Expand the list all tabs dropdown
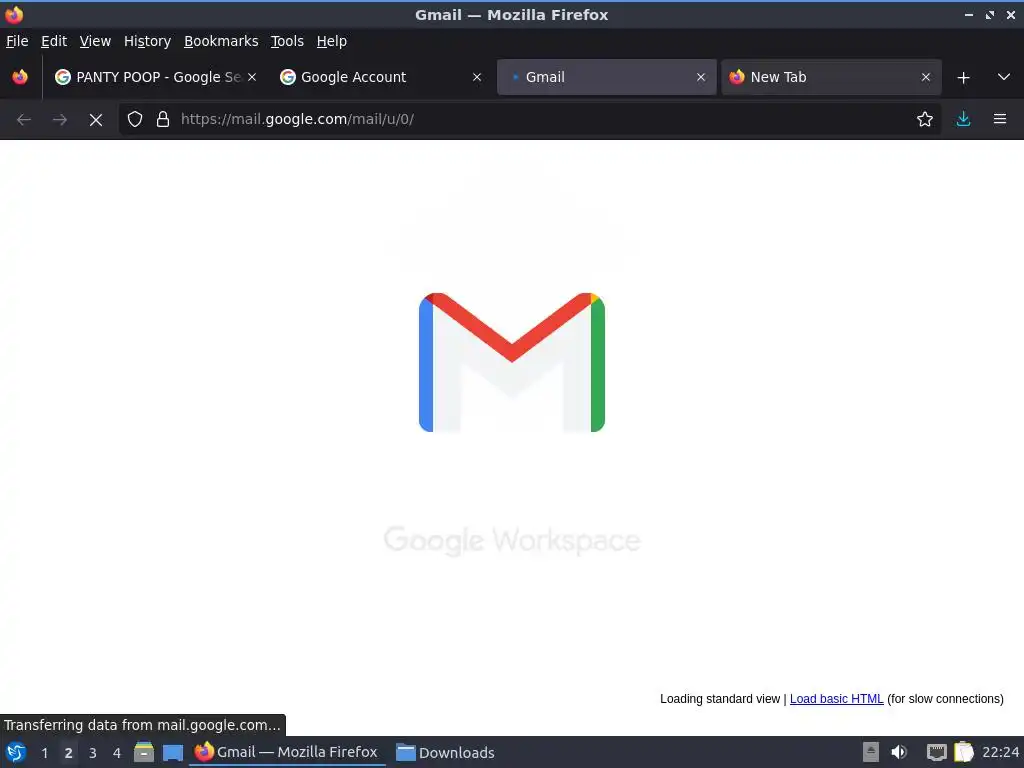 [x=1004, y=77]
